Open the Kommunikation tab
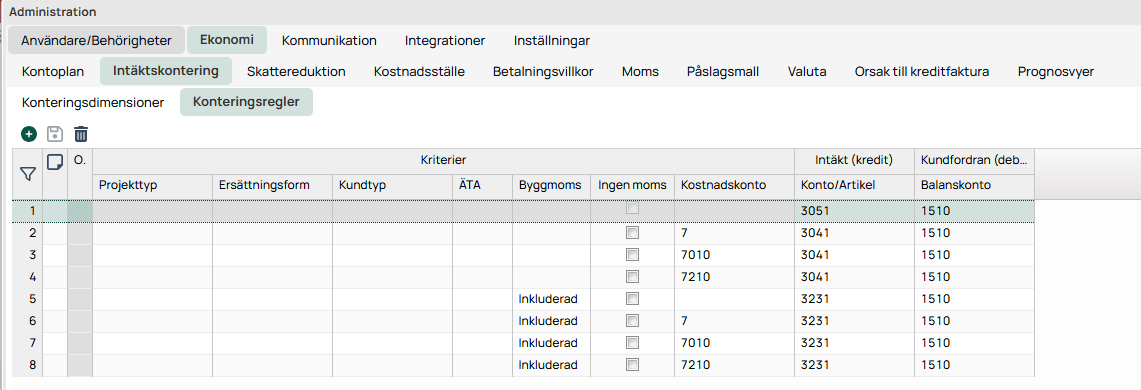 click(329, 40)
